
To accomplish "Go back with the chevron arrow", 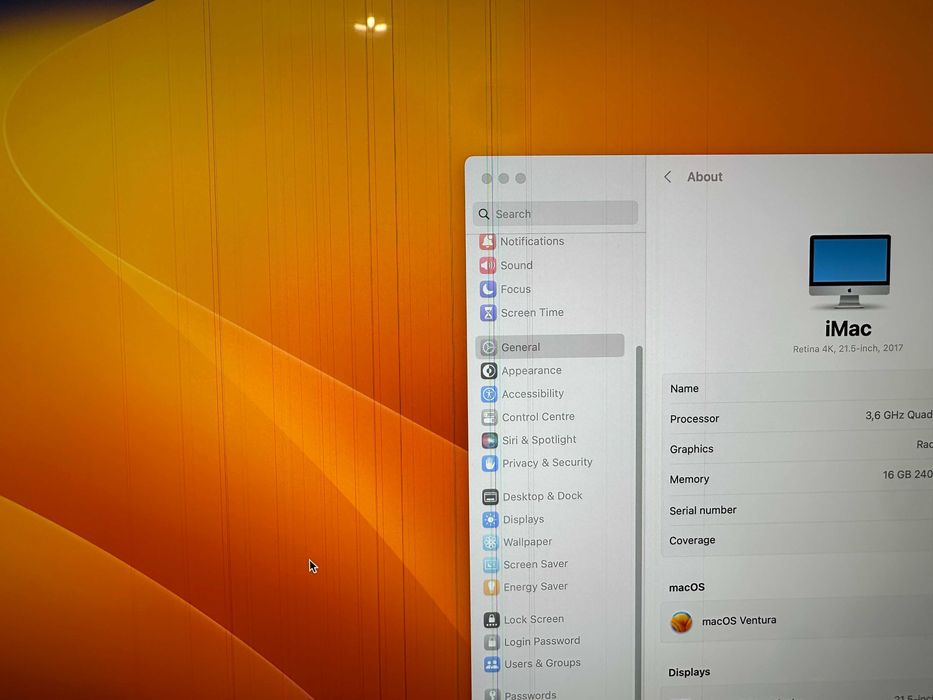I will coord(668,177).
